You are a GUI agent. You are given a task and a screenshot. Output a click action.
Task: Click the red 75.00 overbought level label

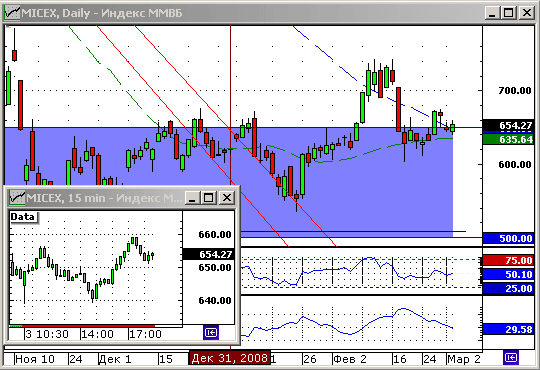508,260
